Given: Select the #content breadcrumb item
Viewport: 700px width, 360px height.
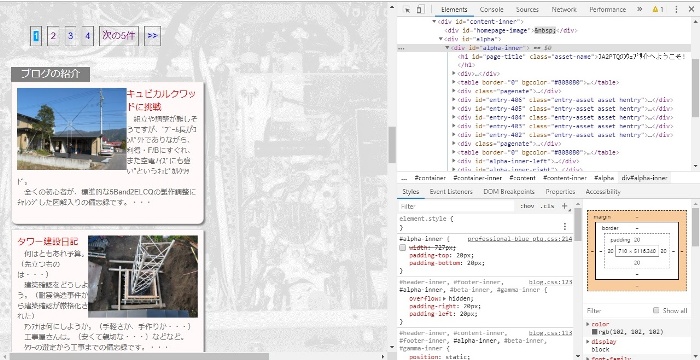Looking at the screenshot, I should [x=522, y=178].
